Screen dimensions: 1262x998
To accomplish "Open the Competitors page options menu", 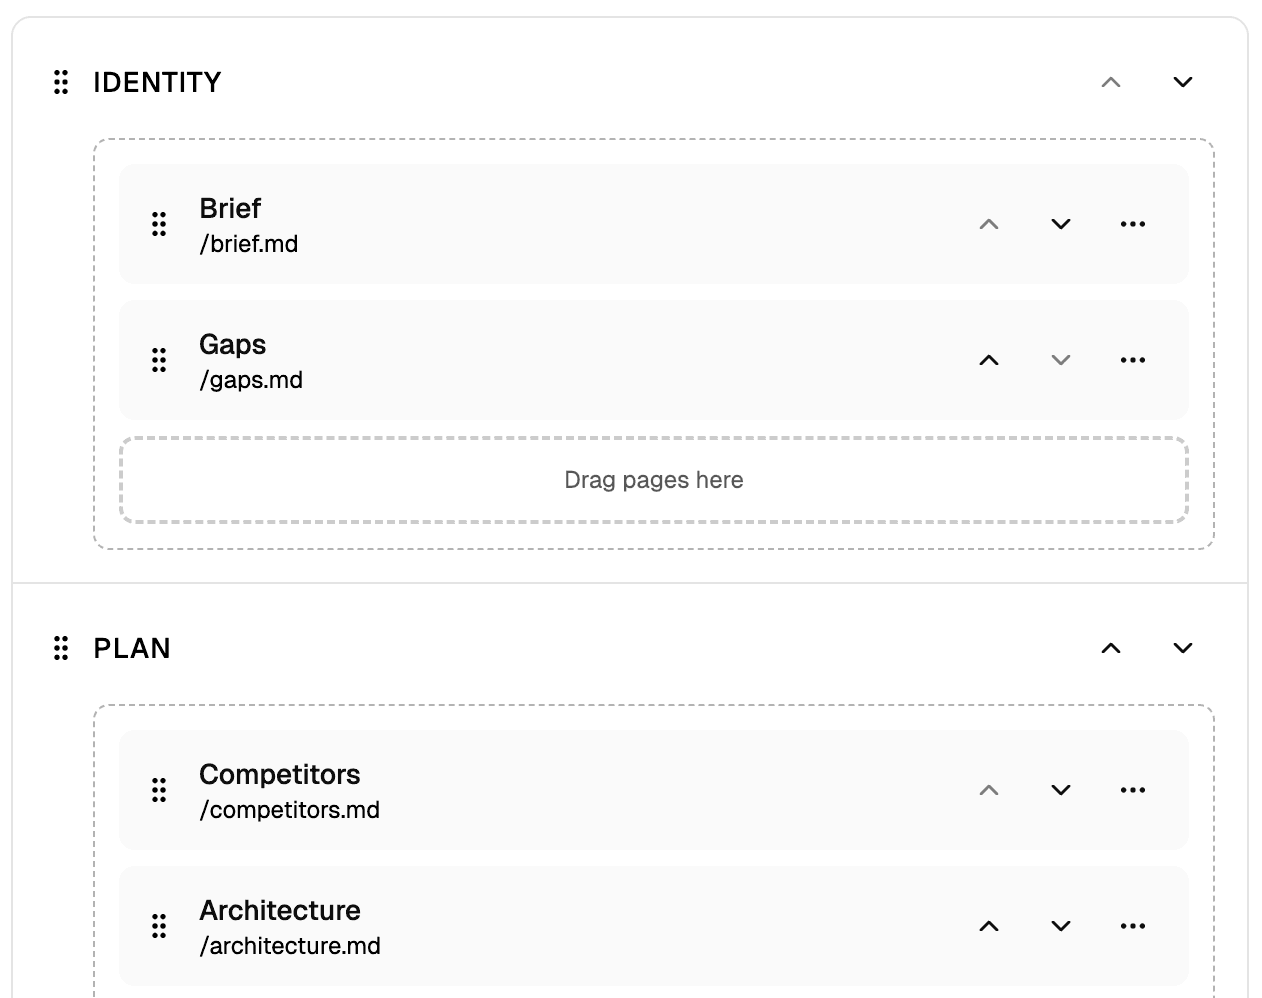I will click(1132, 789).
